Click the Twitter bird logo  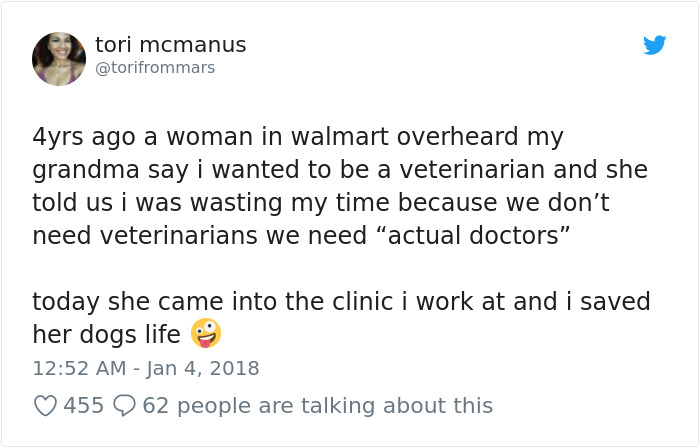[x=654, y=45]
